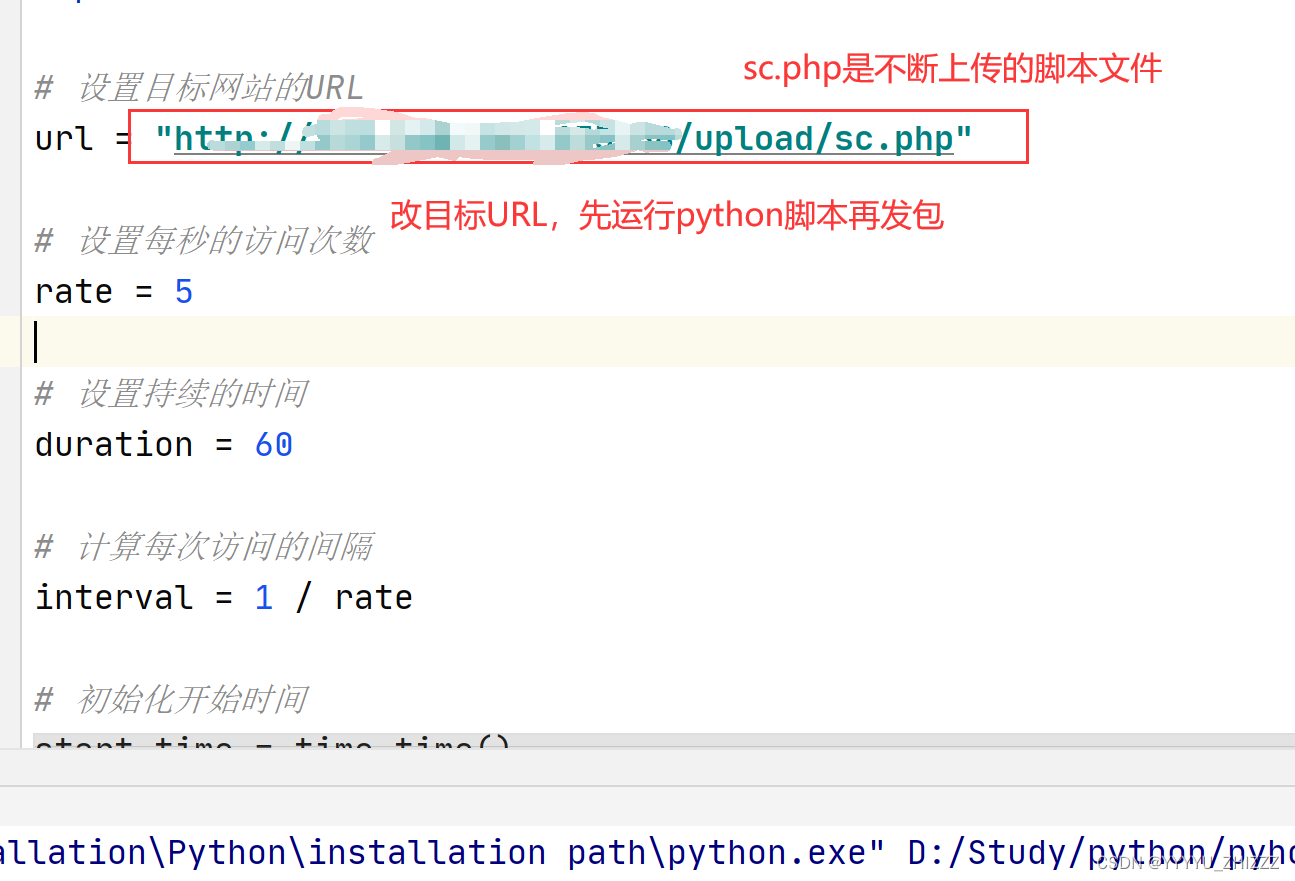This screenshot has height=881, width=1295.
Task: Click the url variable name
Action: pyautogui.click(x=62, y=138)
